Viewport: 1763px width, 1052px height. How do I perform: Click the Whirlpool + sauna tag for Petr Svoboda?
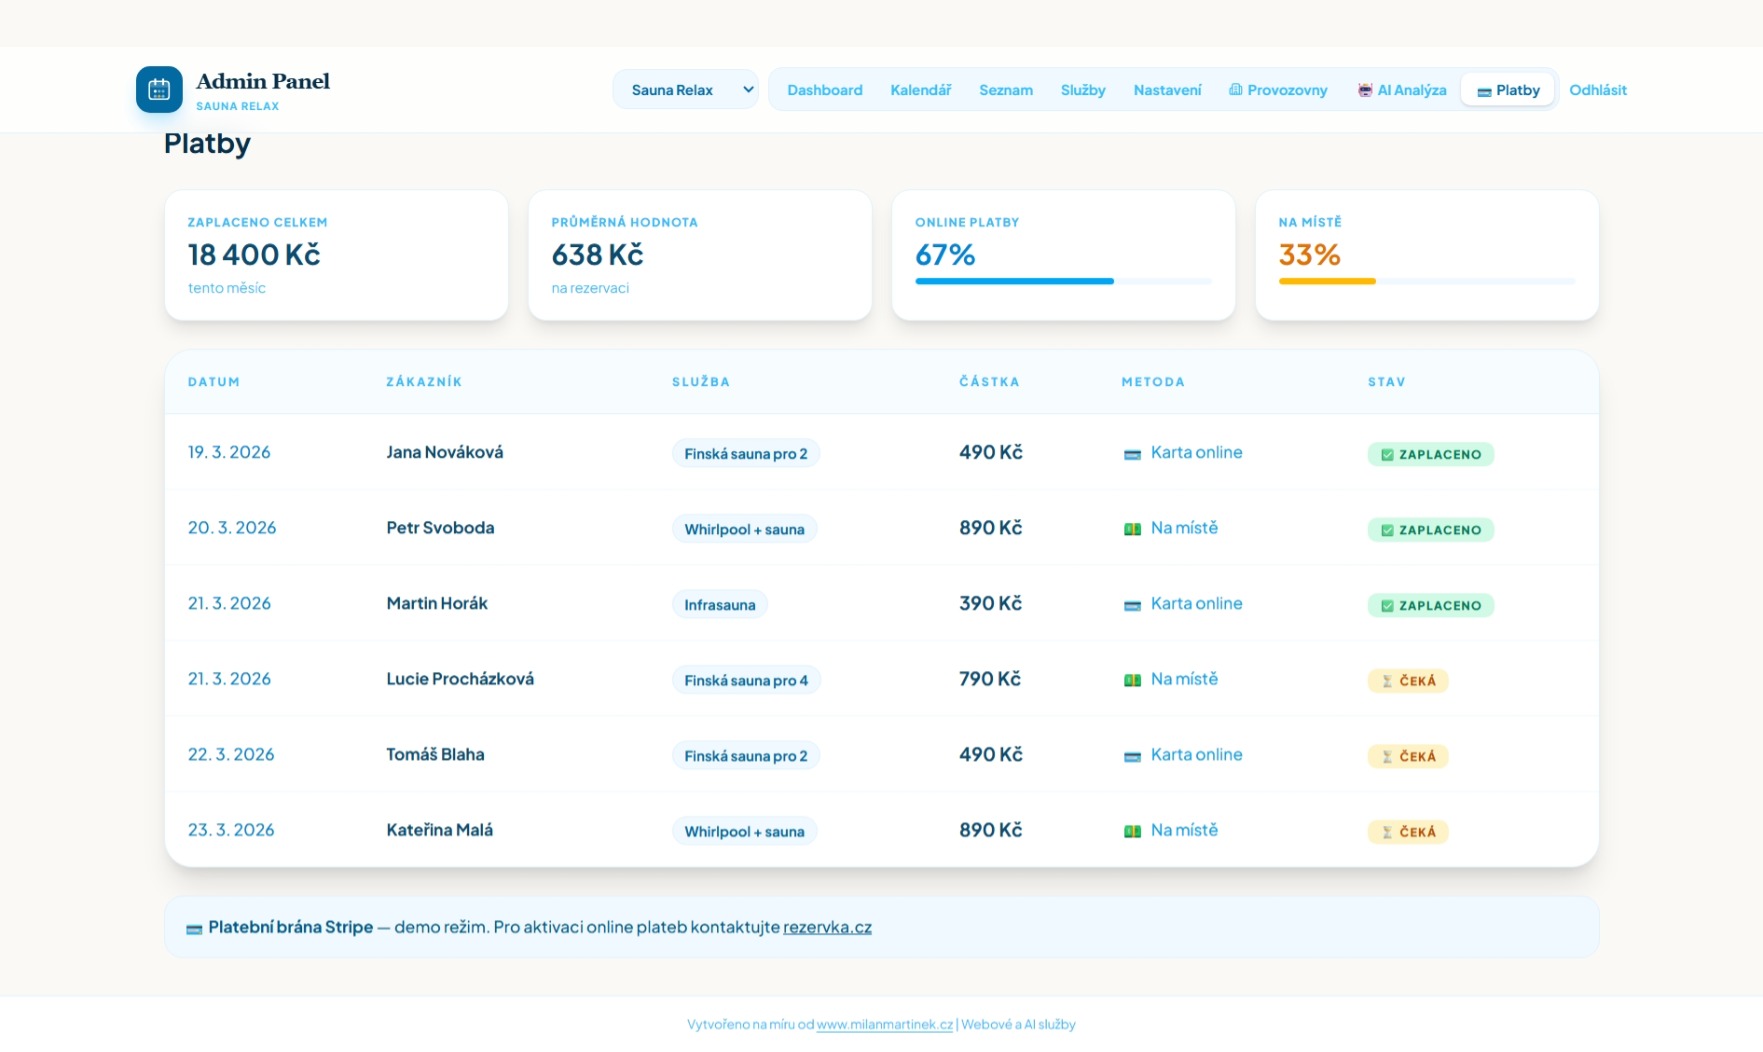744,529
